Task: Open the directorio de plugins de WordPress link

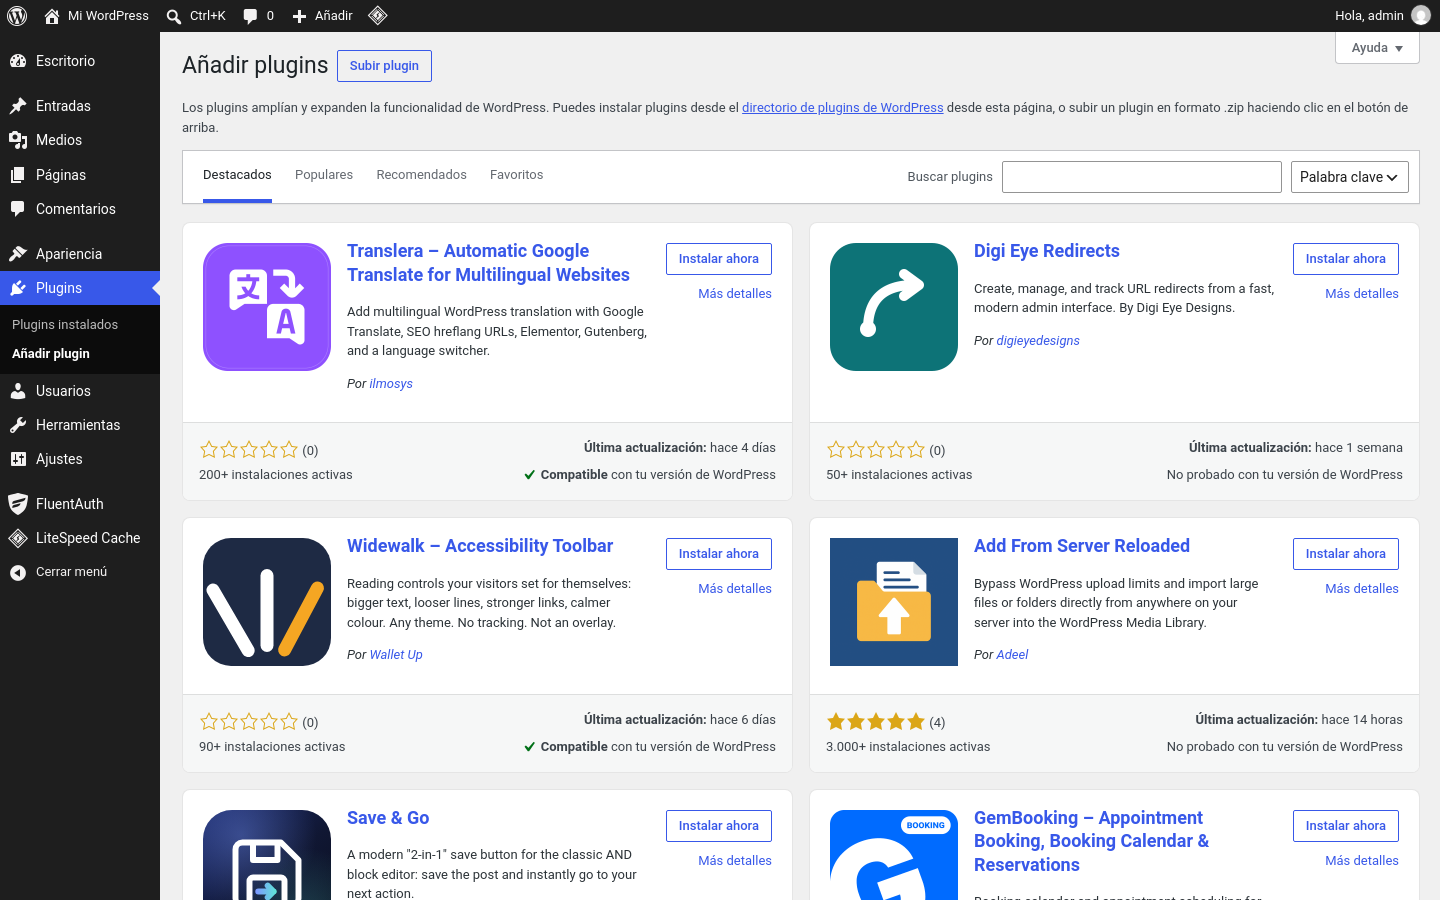Action: (x=842, y=108)
